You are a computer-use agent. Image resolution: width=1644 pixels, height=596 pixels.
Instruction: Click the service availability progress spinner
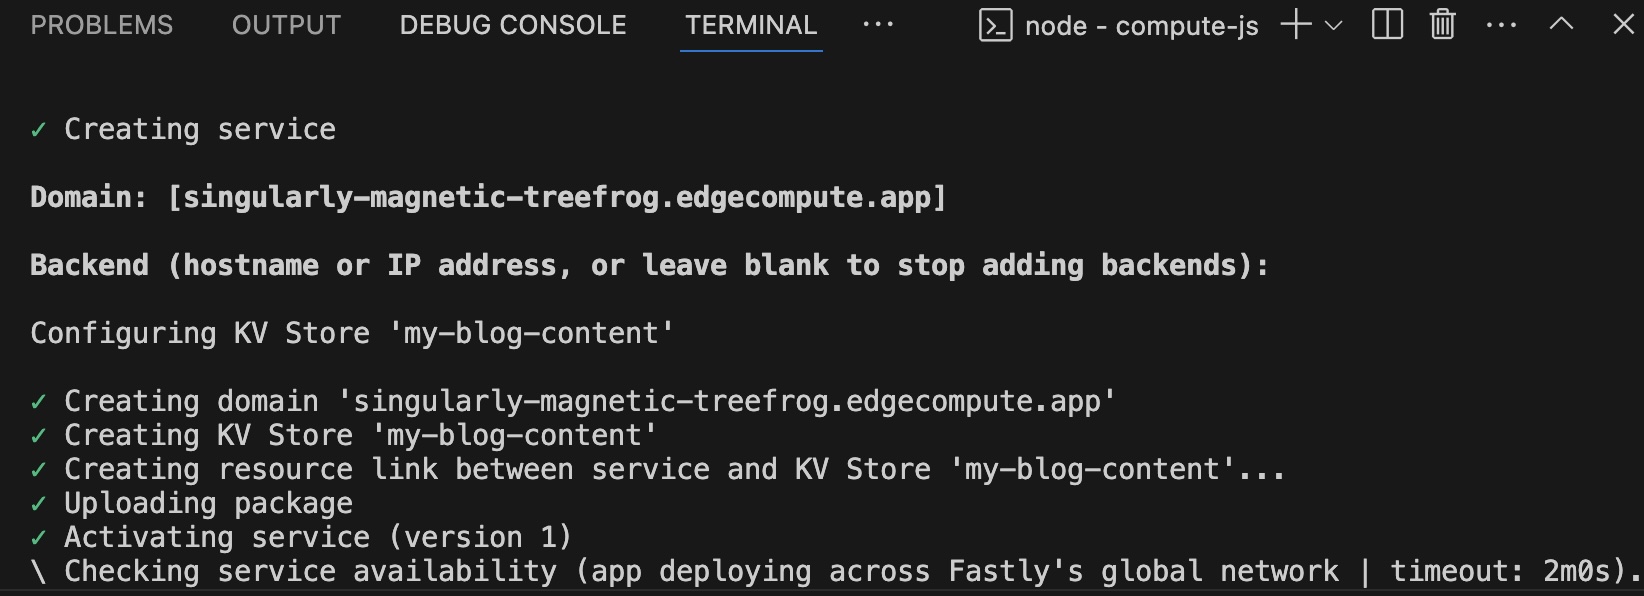coord(39,571)
